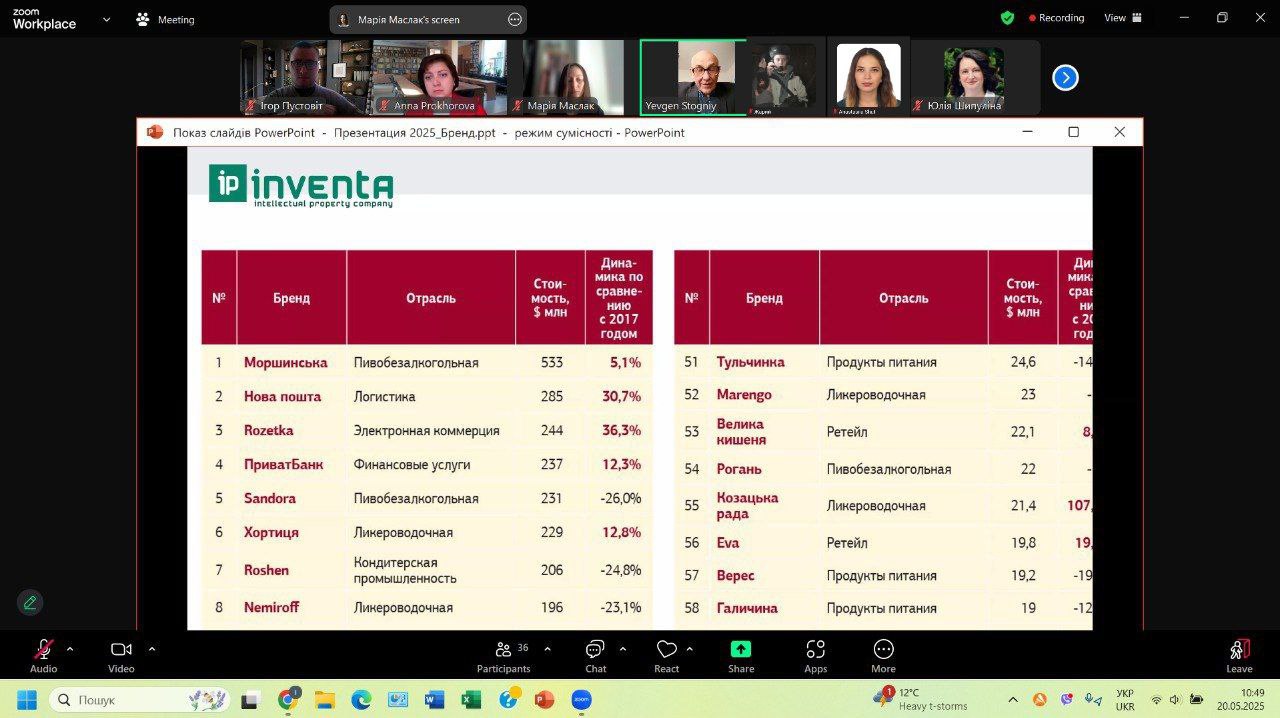This screenshot has width=1280, height=718.
Task: Open Microsoft Word from taskbar
Action: [x=434, y=699]
